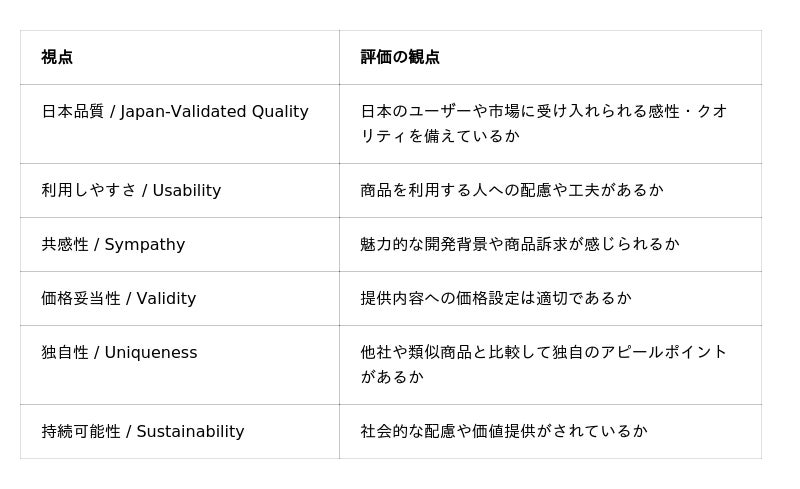Image resolution: width=800 pixels, height=489 pixels.
Task: Click the text 魅力的な開発背景や商品訴求が感じられるか
Action: click(520, 244)
